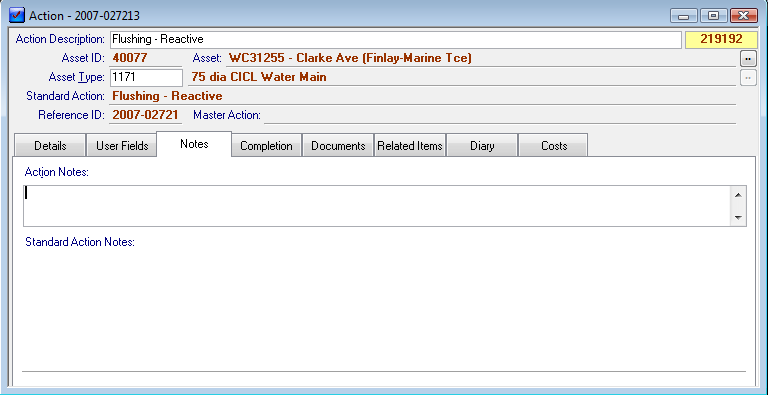Click the Standard Action value Flushing - Reactive
The width and height of the screenshot is (768, 395).
[167, 96]
